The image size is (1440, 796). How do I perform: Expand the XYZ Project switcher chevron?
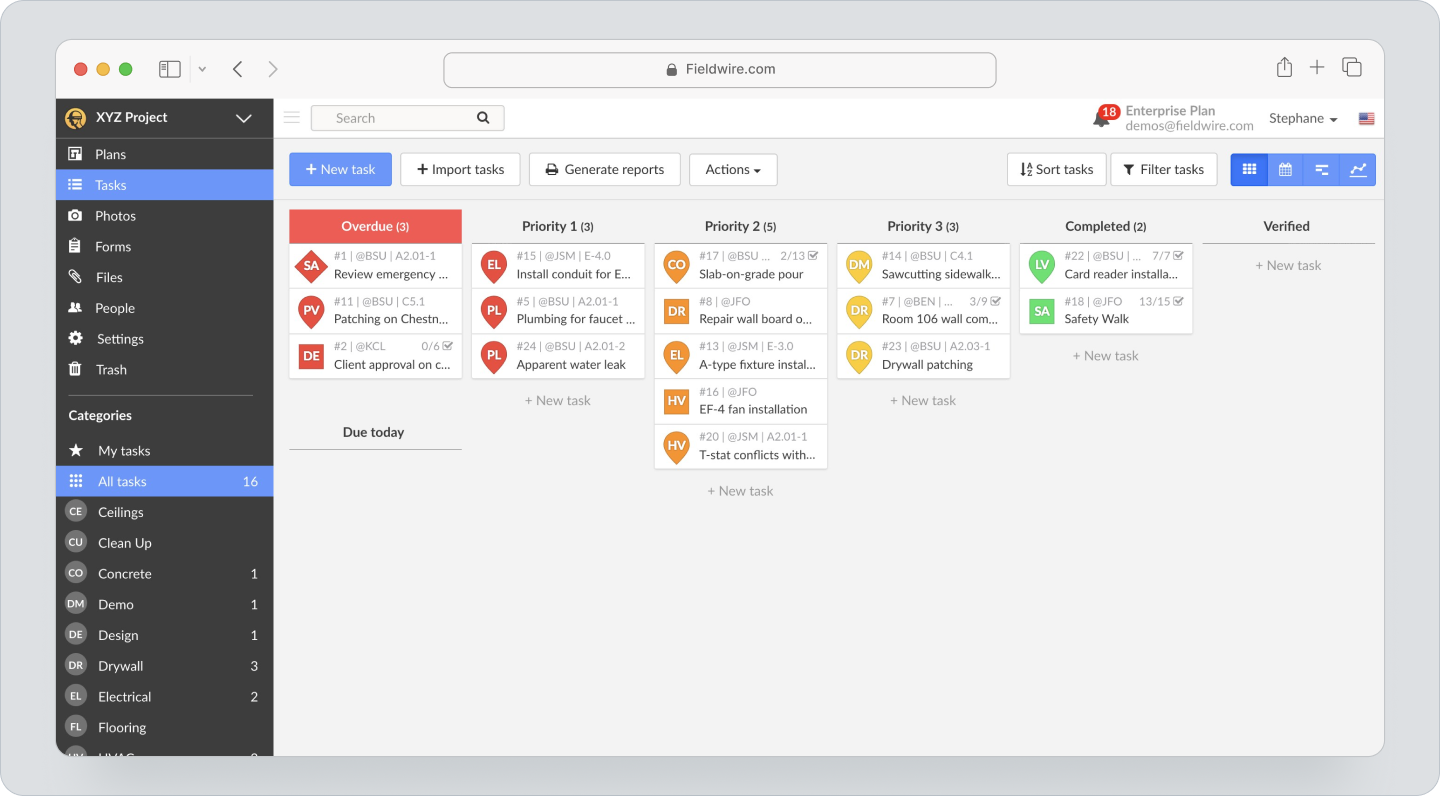point(243,117)
